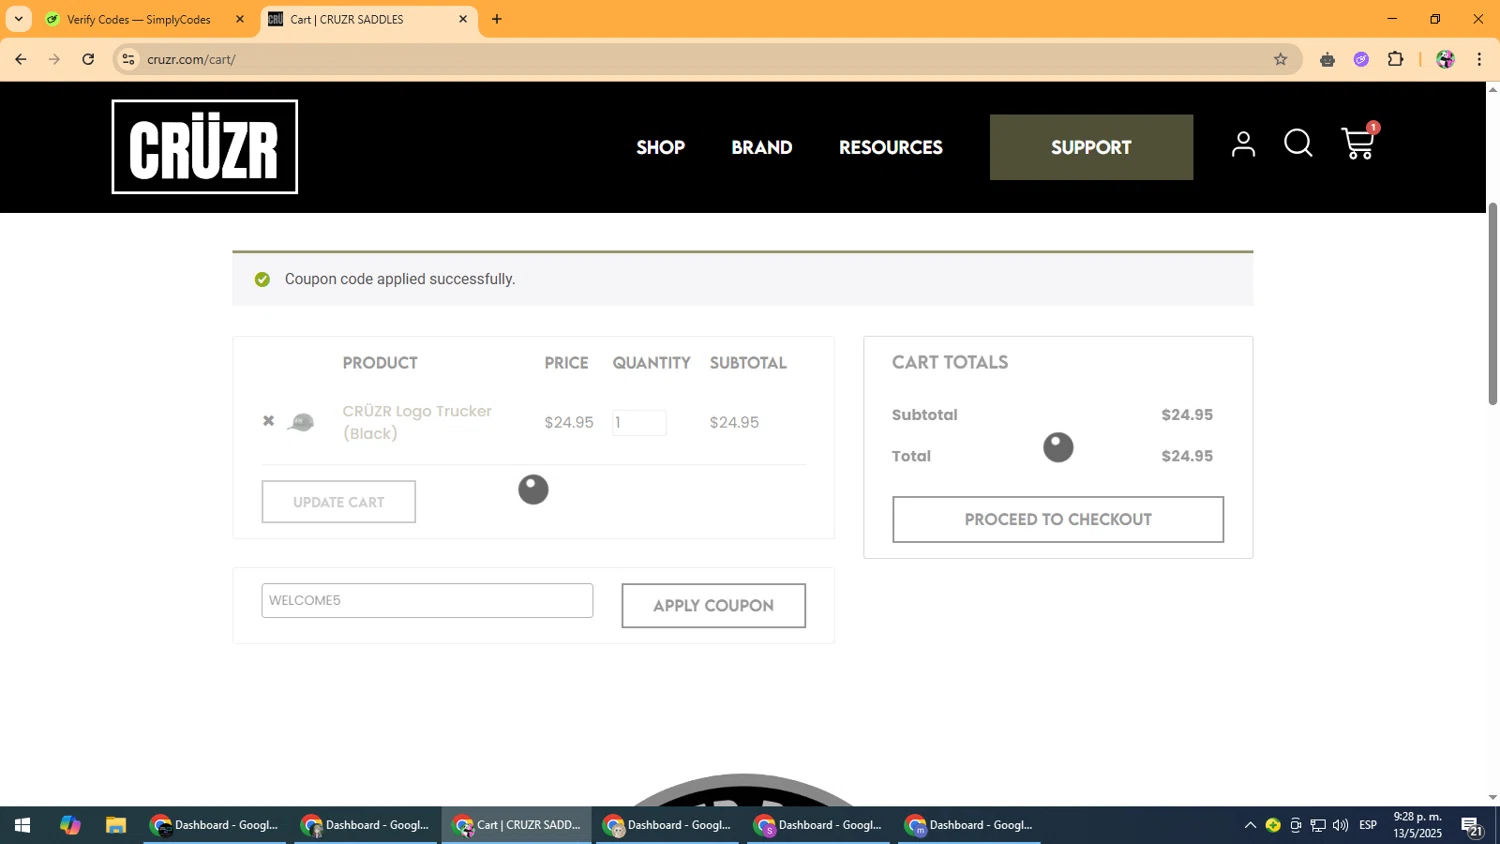The width and height of the screenshot is (1500, 844).
Task: Click 'Coupon code applied successfully.' message
Action: [x=400, y=279]
